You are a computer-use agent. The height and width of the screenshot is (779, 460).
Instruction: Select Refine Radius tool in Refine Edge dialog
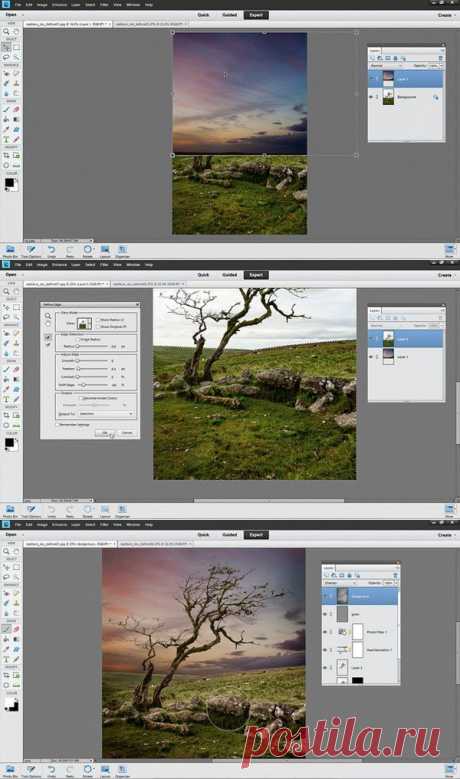48,337
